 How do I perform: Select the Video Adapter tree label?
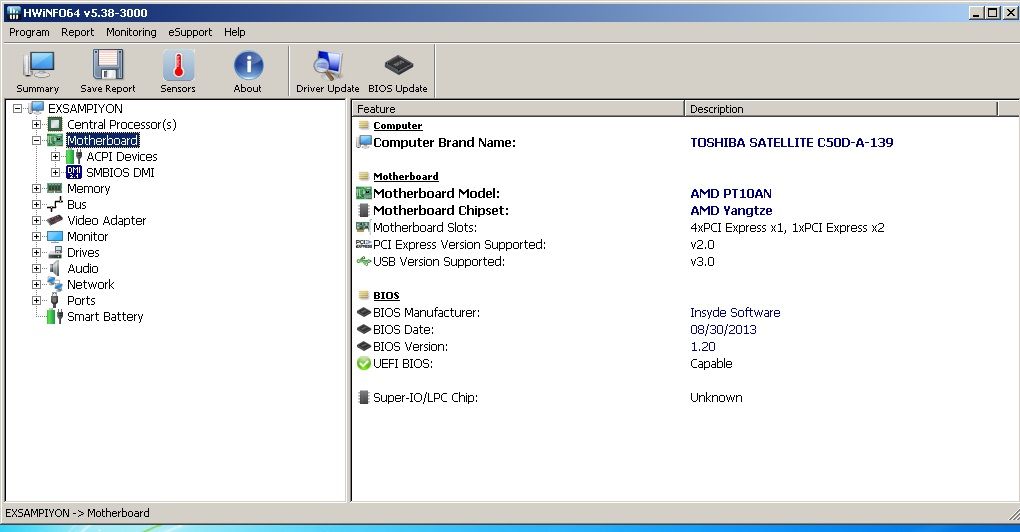click(x=107, y=220)
